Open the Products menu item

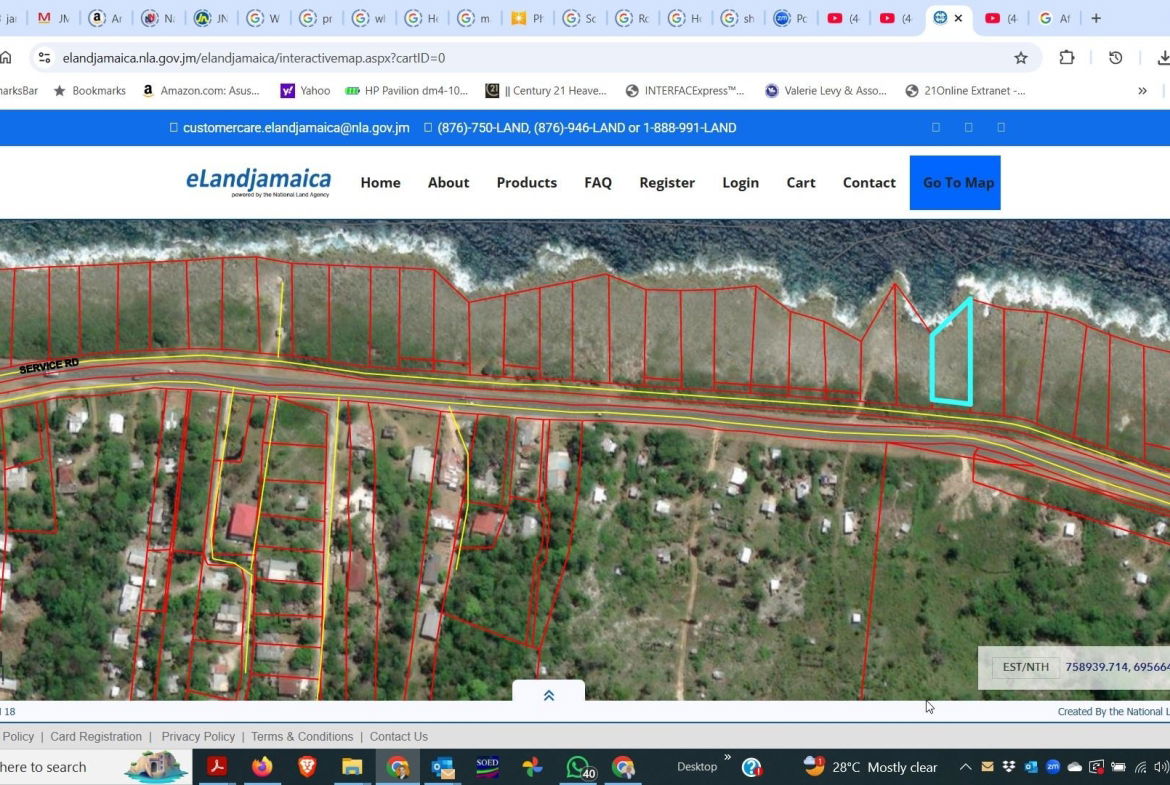pos(526,182)
